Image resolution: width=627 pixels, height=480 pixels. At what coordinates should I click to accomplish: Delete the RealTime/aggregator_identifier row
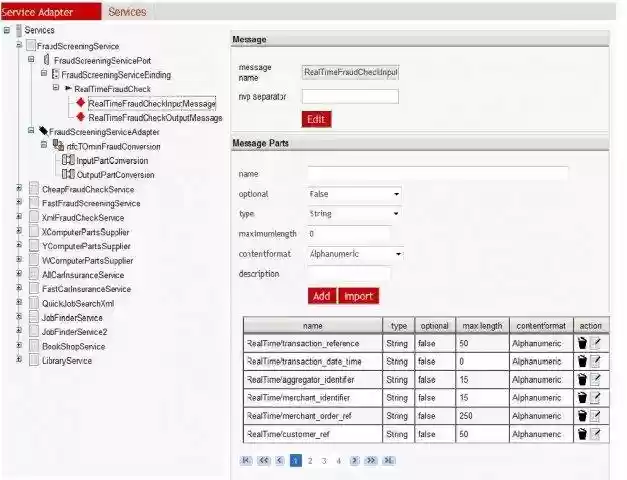[x=582, y=379]
